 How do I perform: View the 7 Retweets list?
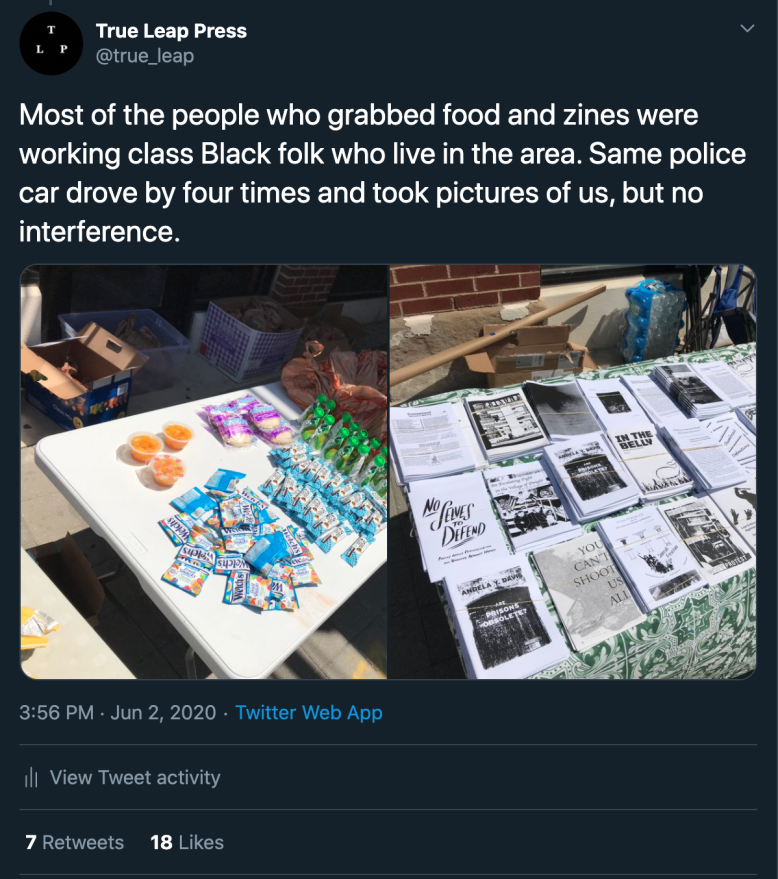(x=75, y=842)
